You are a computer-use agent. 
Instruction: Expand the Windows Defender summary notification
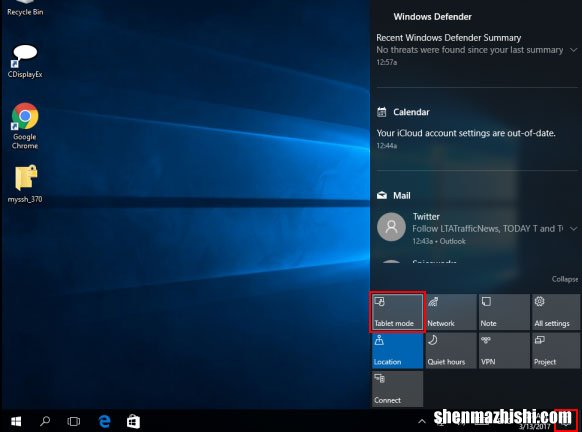coord(573,50)
